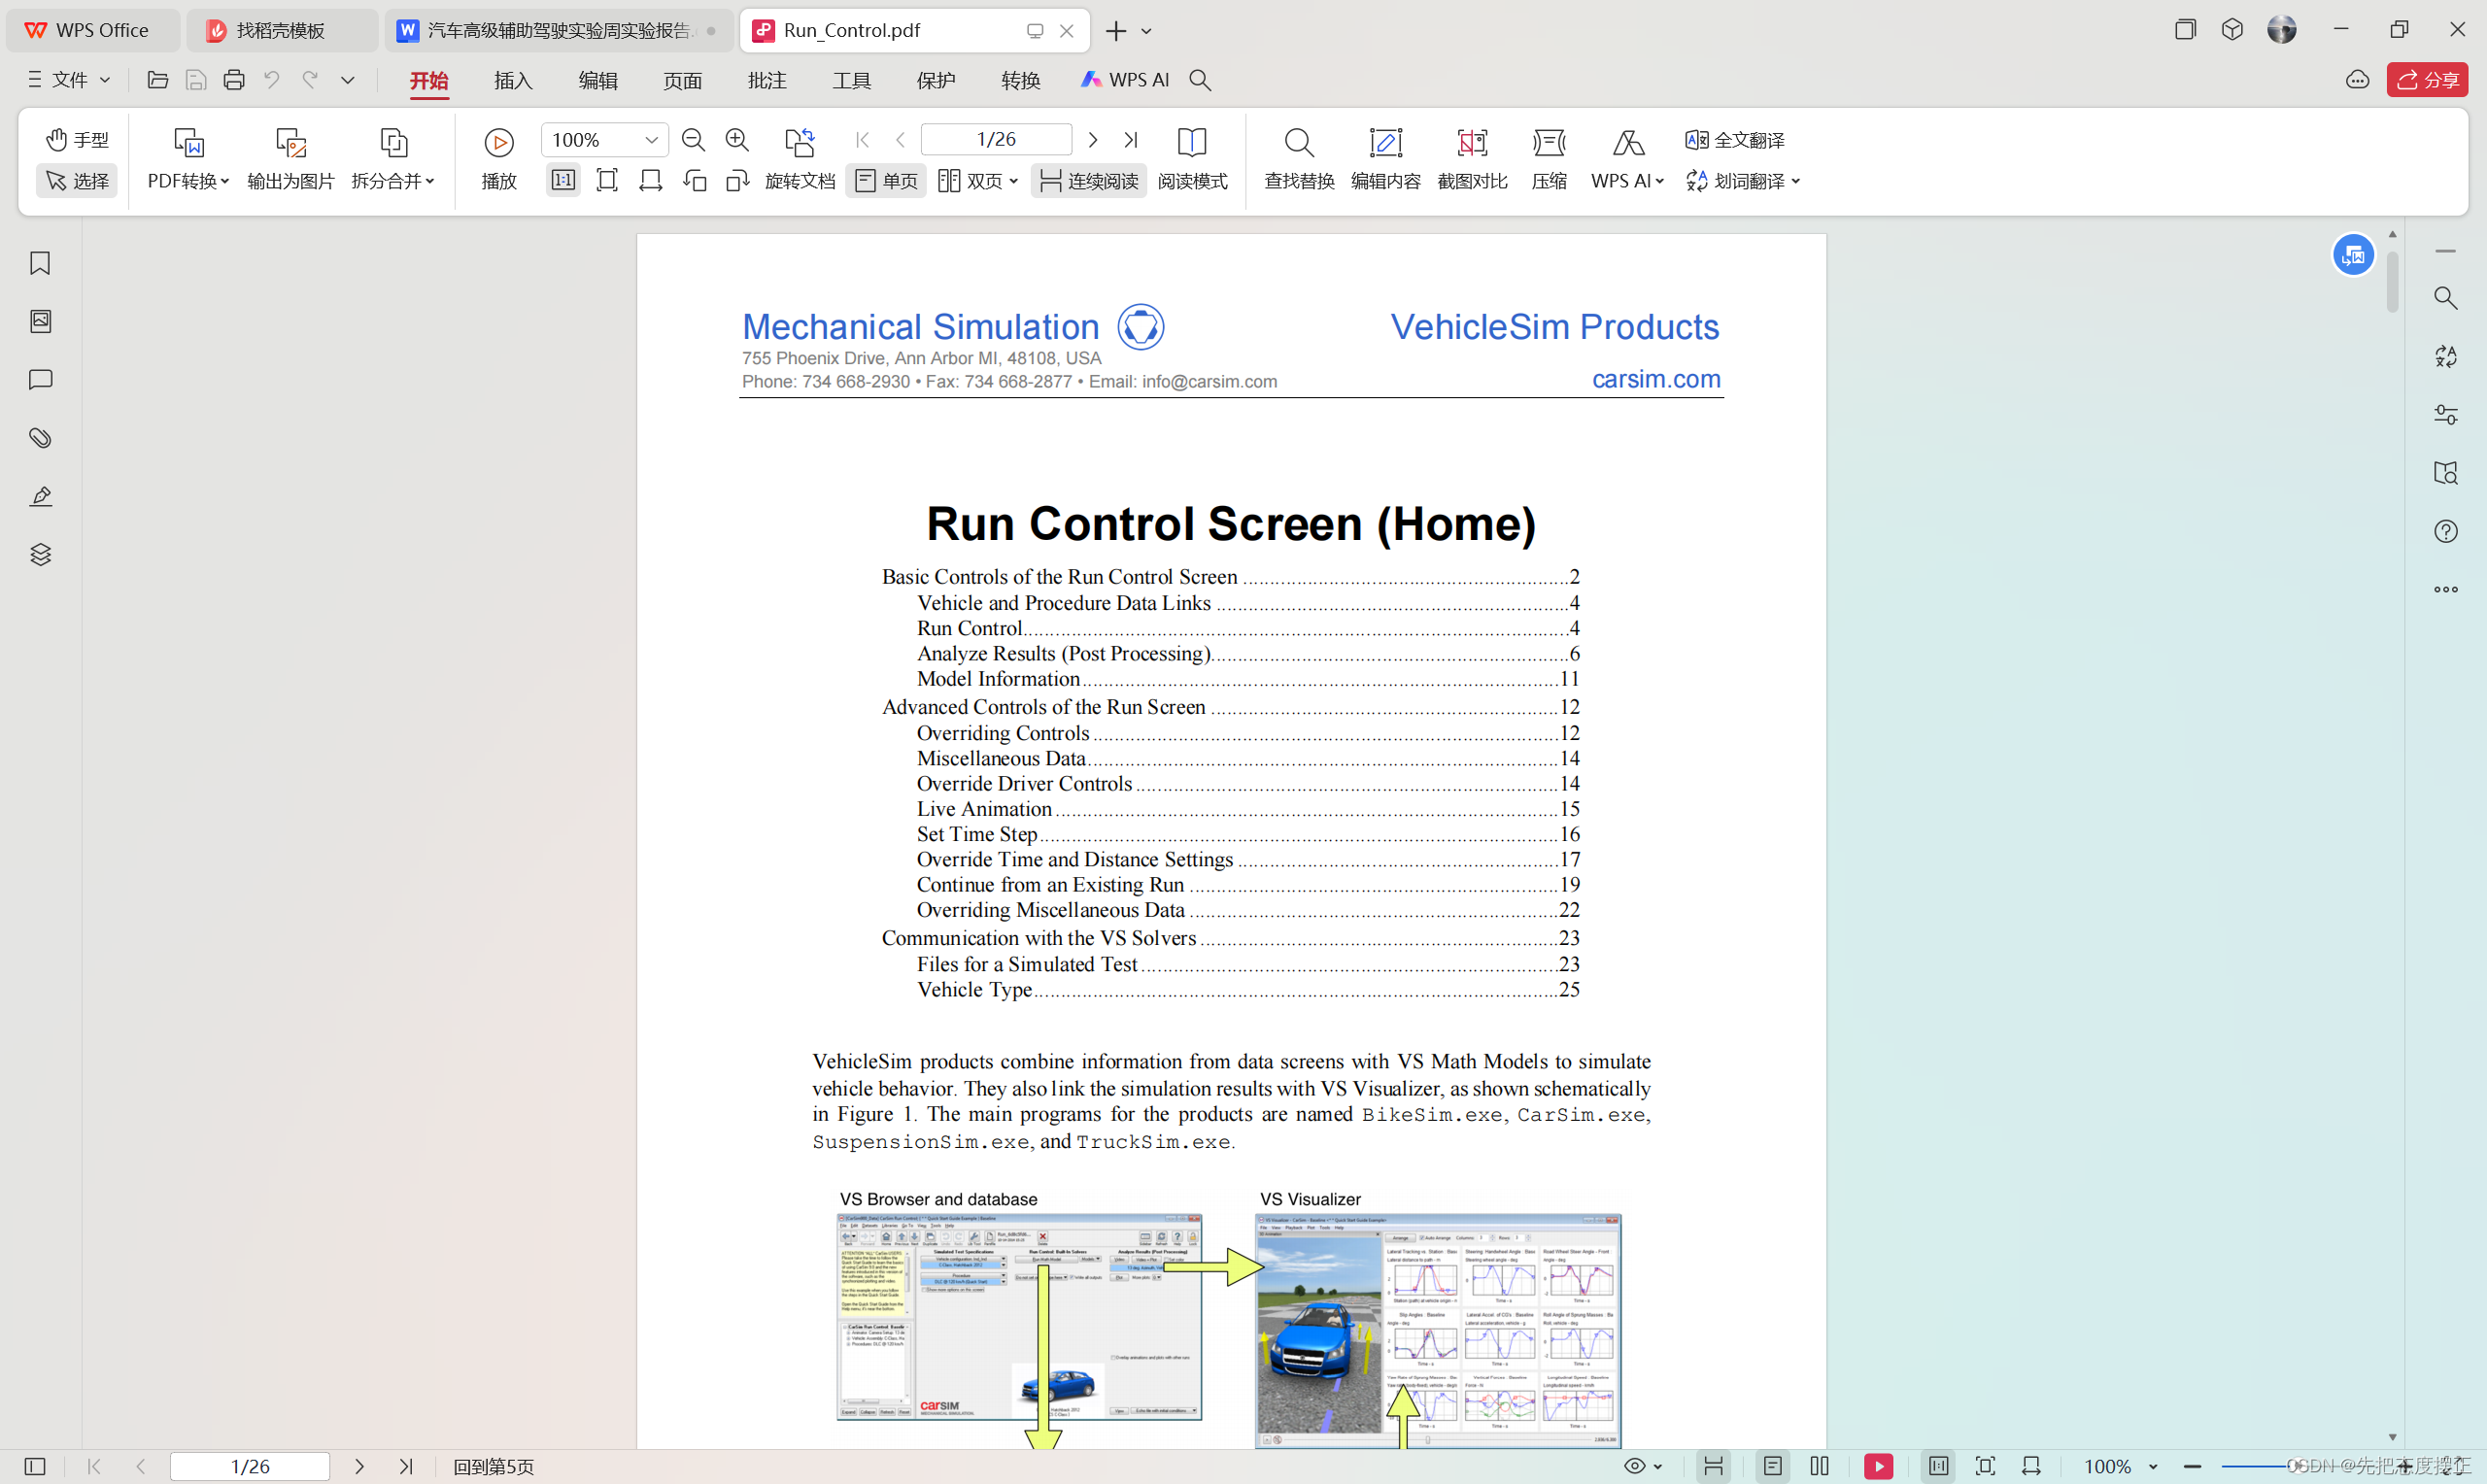Click the Zoom In magnifier icon
The image size is (2487, 1484).
point(737,140)
